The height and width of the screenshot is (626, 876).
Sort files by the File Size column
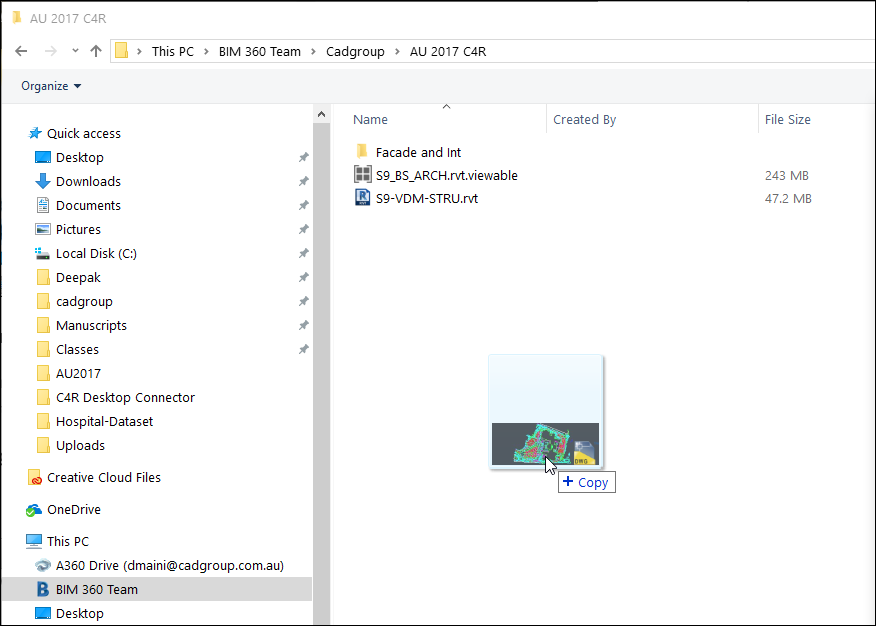click(x=787, y=120)
